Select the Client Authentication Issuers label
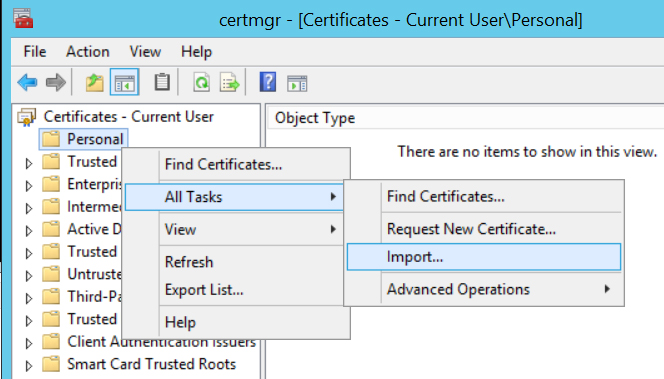This screenshot has height=379, width=664. (161, 341)
